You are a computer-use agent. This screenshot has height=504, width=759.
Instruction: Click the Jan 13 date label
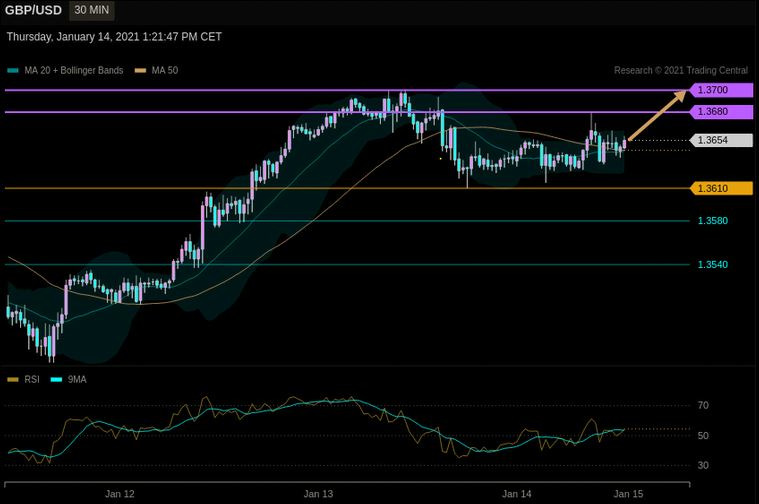(x=318, y=494)
